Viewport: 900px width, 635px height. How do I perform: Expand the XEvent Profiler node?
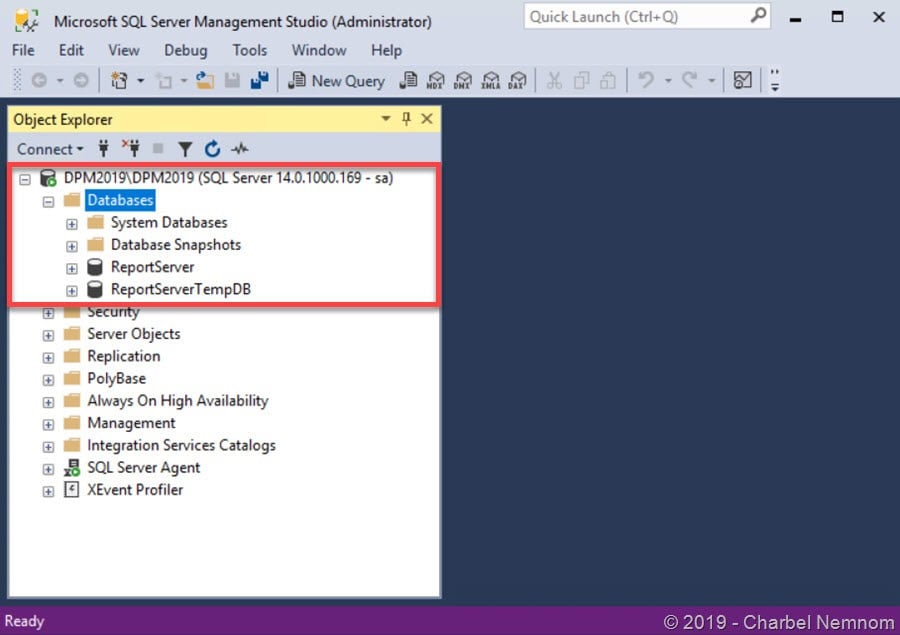tap(48, 491)
